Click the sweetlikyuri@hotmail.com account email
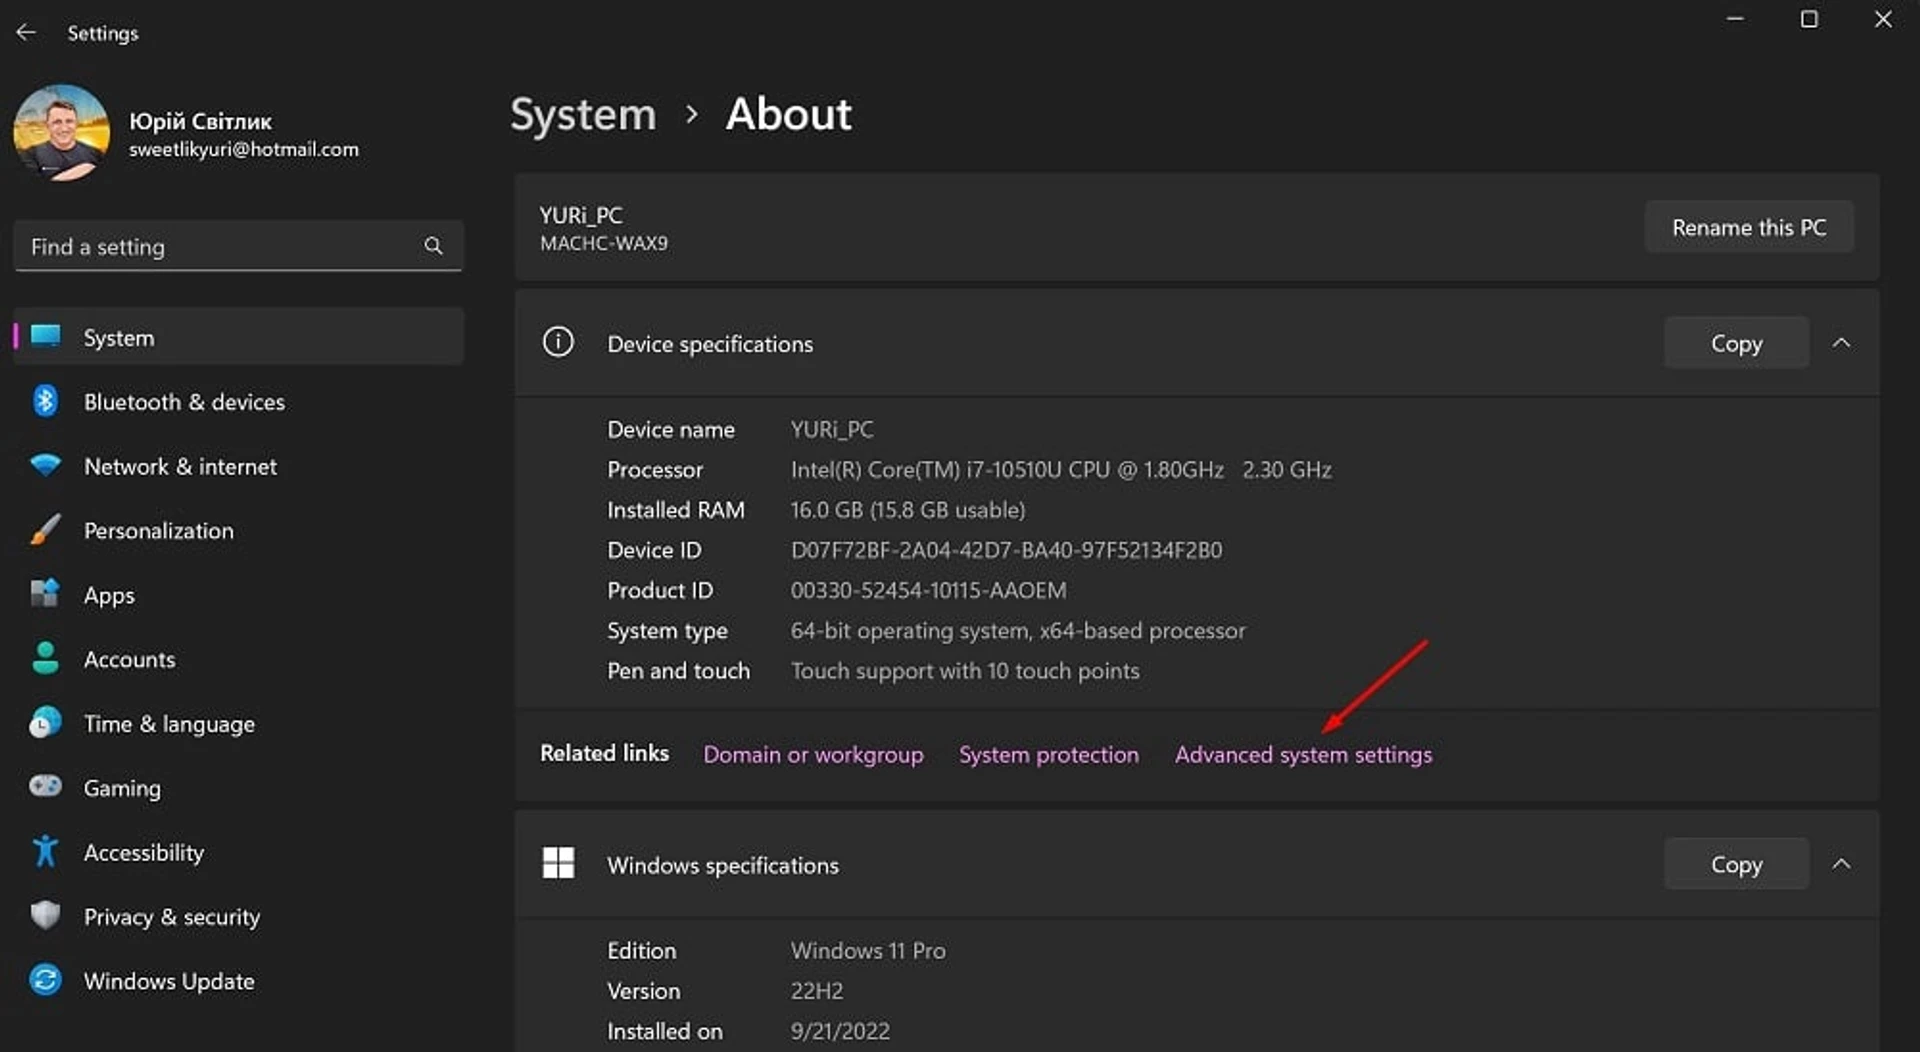 click(243, 149)
